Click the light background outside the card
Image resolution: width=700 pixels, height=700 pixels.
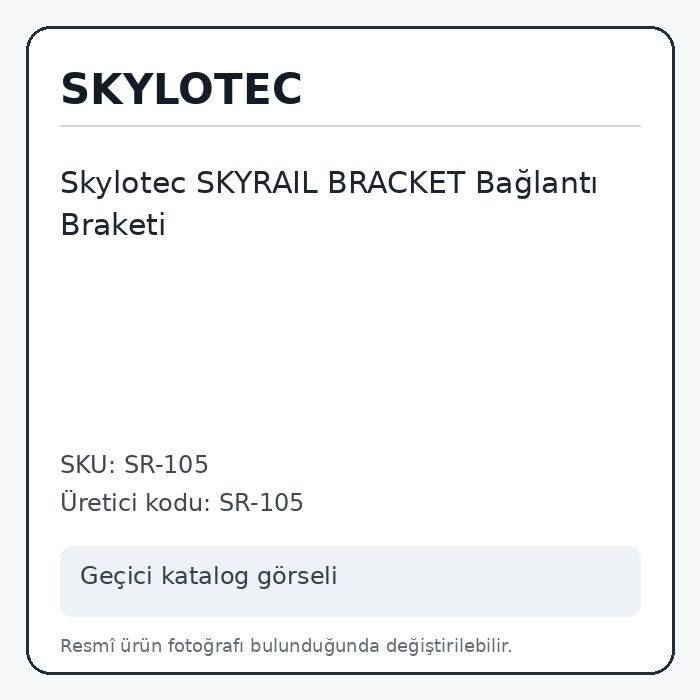point(12,350)
